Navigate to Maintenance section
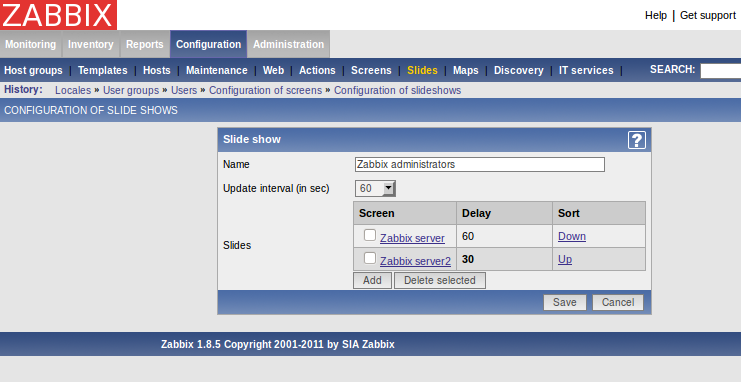Viewport: 741px width, 382px height. pyautogui.click(x=216, y=70)
